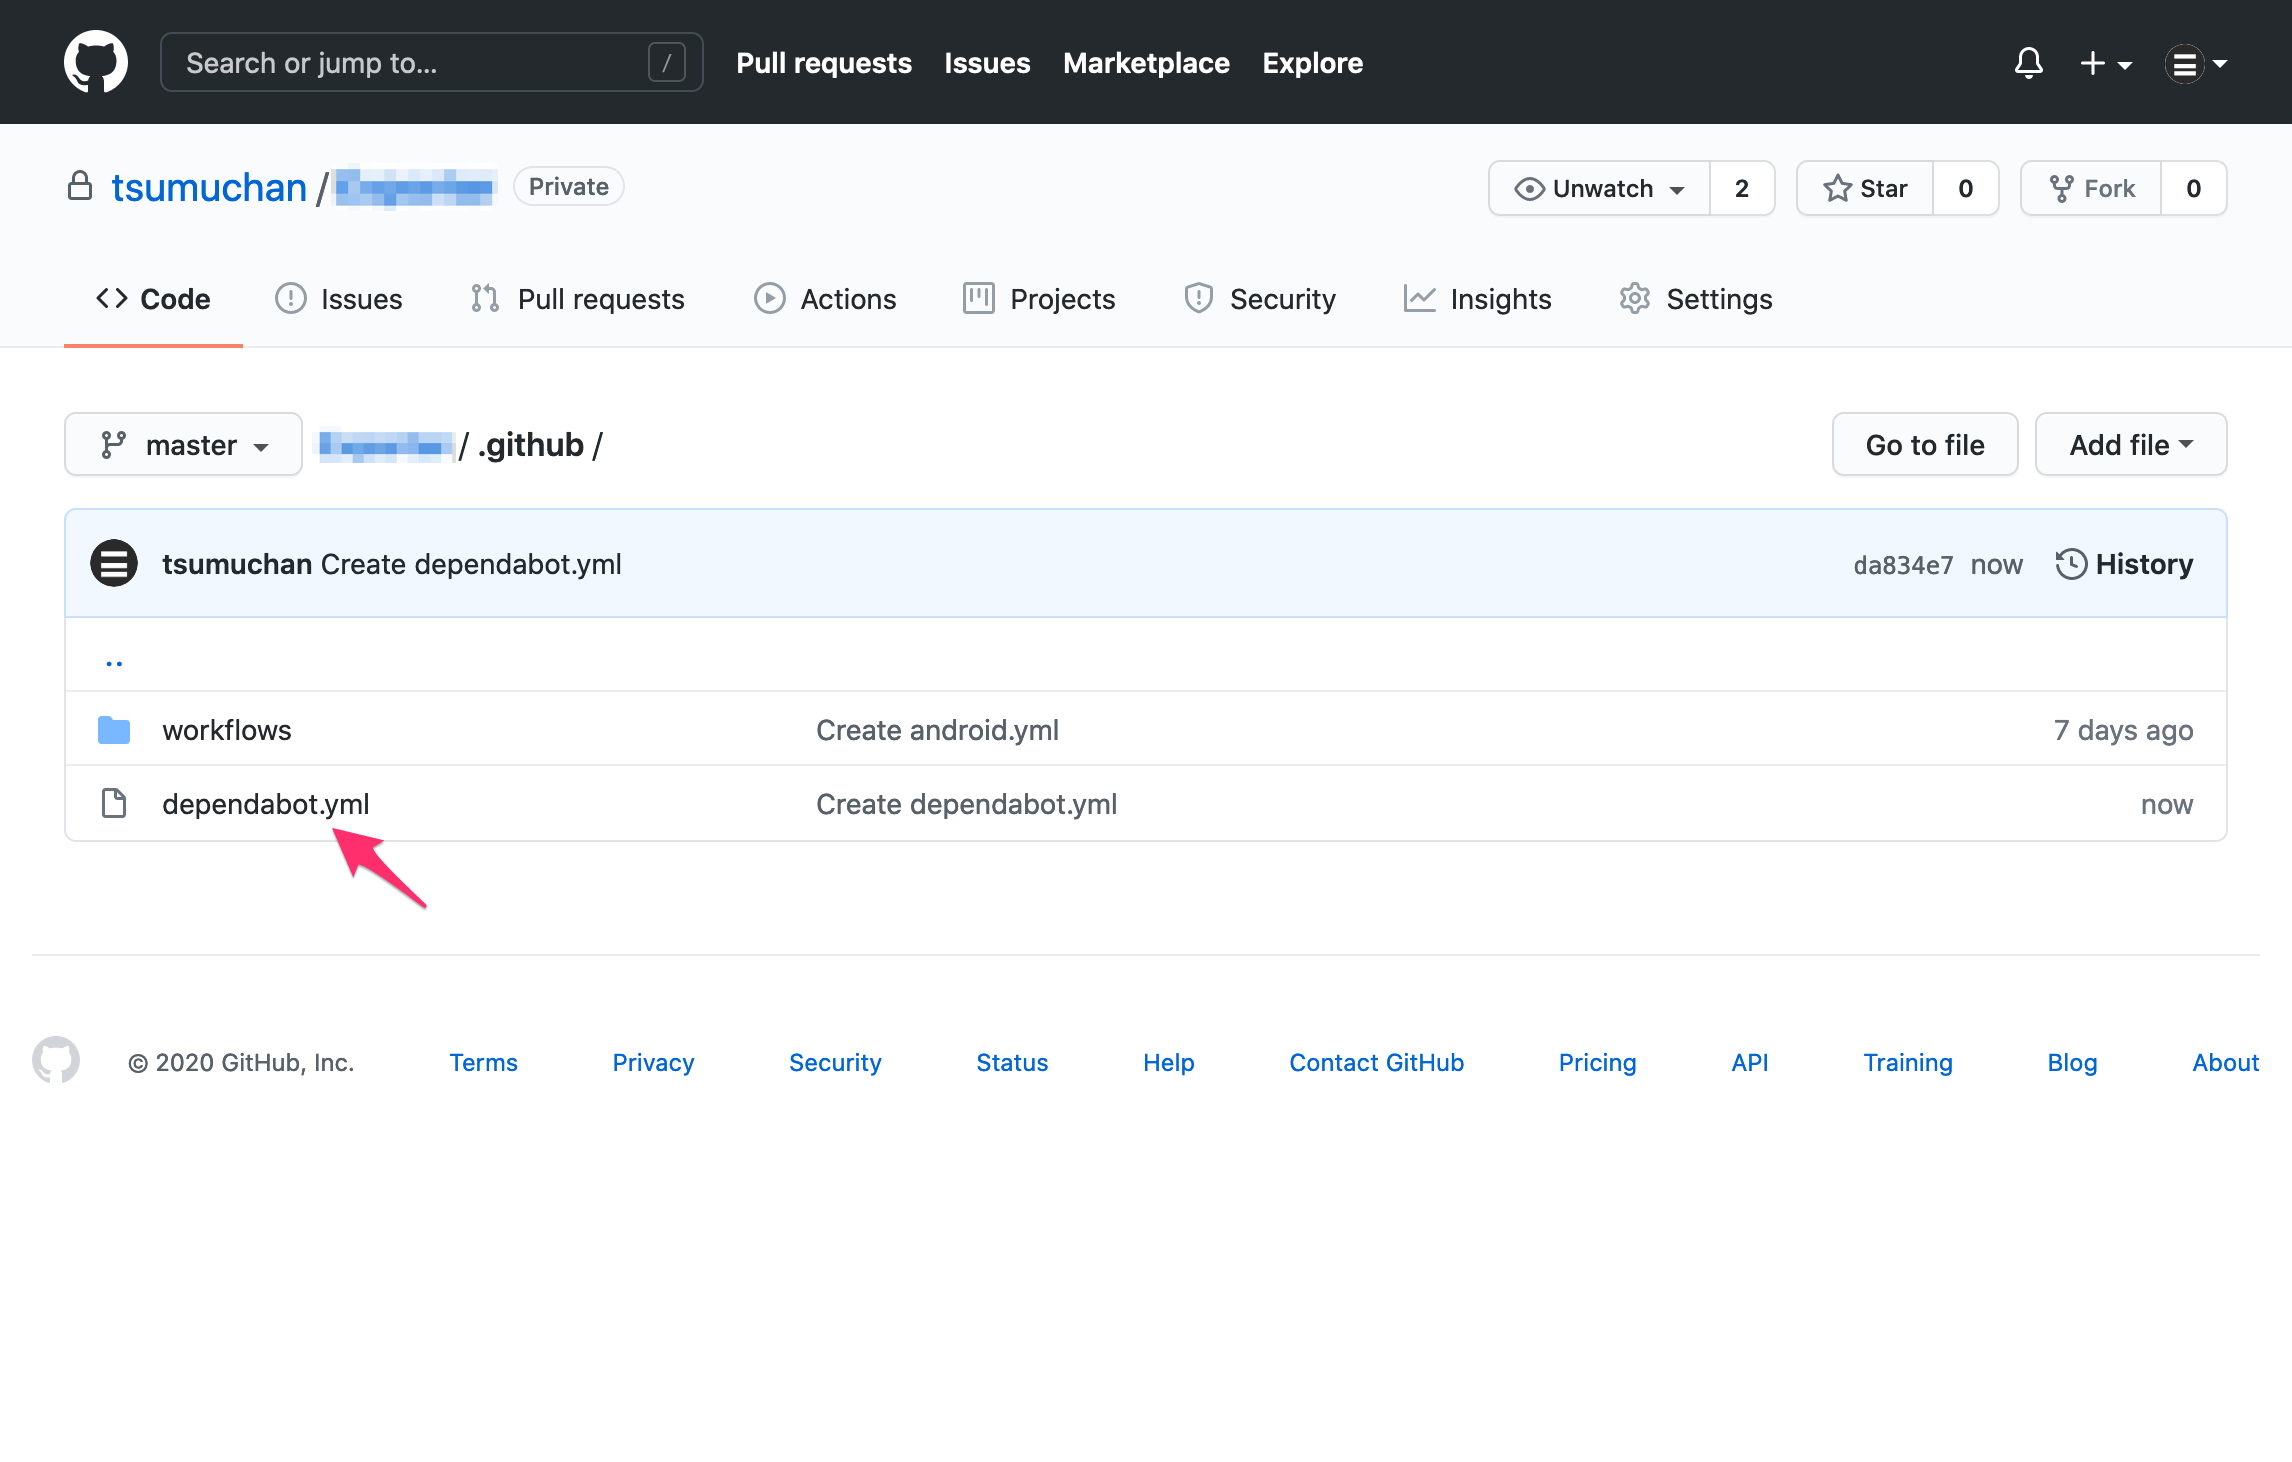Fork this repository
The image size is (2292, 1462).
pyautogui.click(x=2091, y=188)
